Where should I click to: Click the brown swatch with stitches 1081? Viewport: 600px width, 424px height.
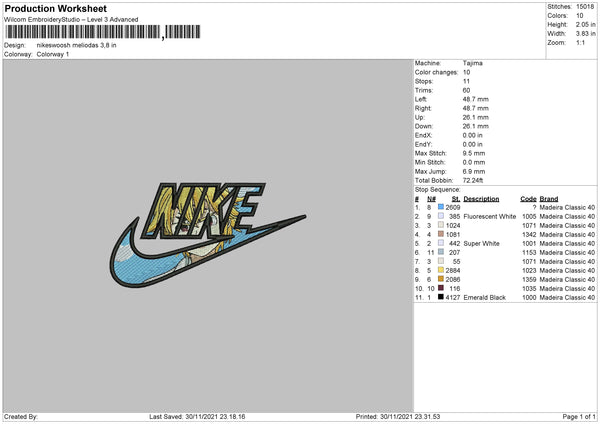point(441,234)
